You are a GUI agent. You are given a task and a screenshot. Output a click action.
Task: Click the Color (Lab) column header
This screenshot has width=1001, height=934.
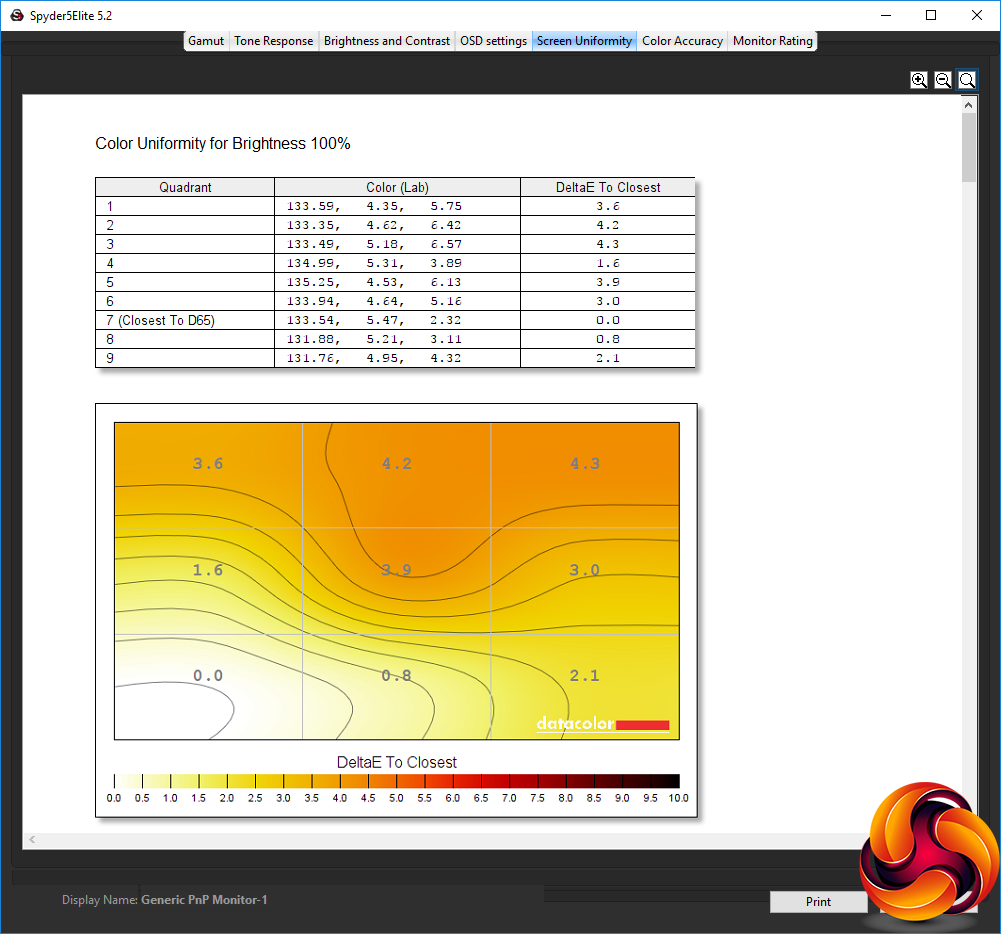pyautogui.click(x=397, y=187)
